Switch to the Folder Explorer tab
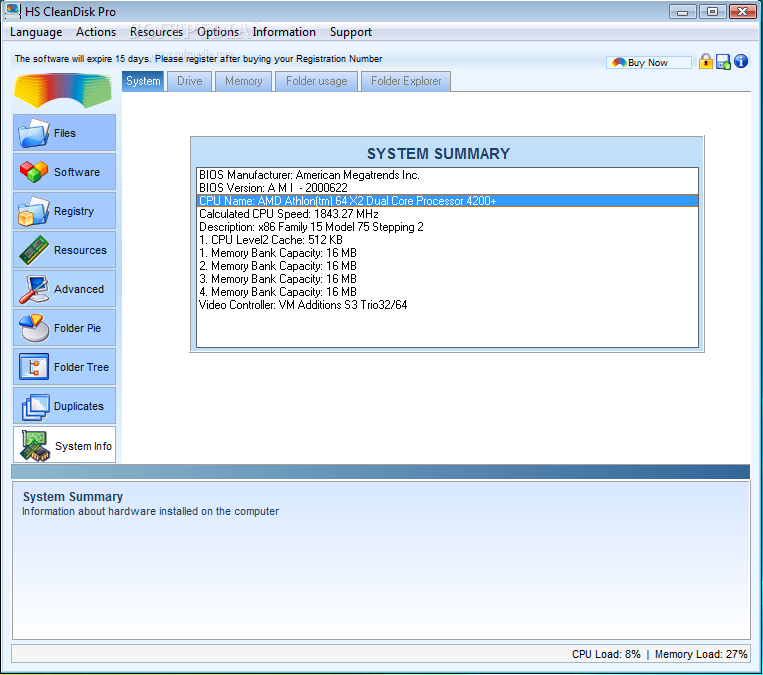763x675 pixels. pos(406,81)
